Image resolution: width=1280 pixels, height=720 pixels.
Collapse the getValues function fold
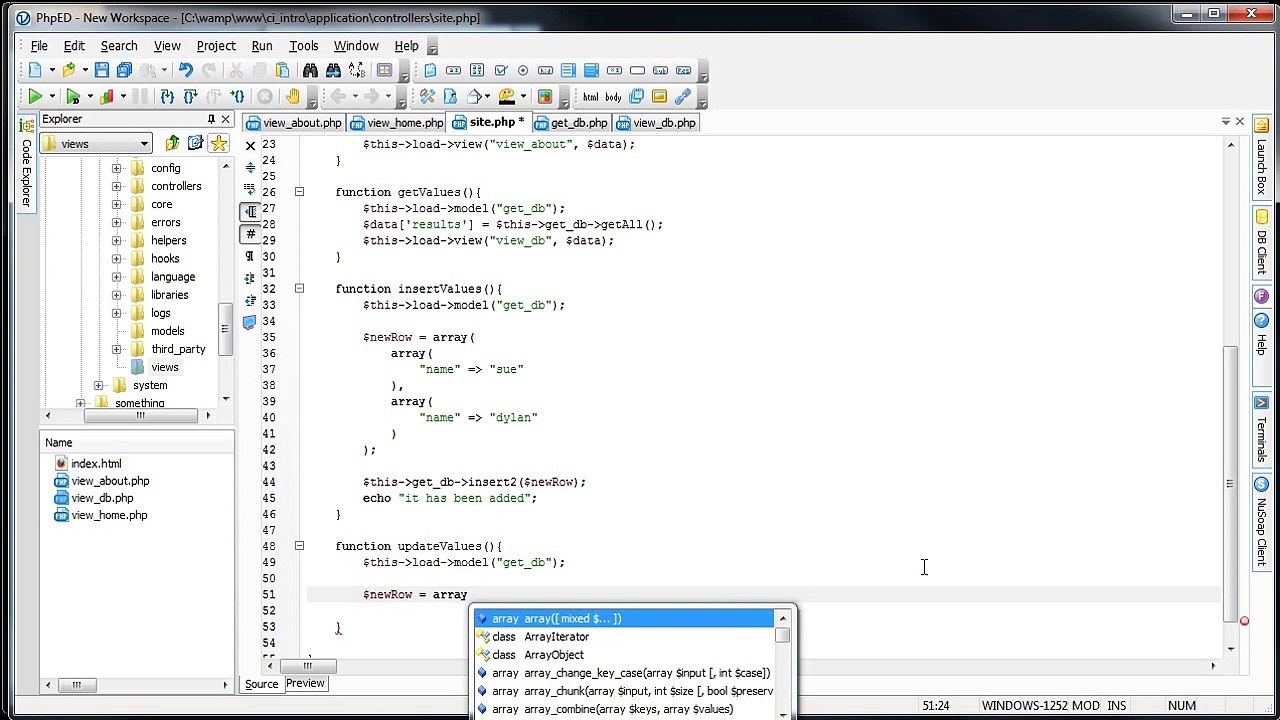click(299, 192)
